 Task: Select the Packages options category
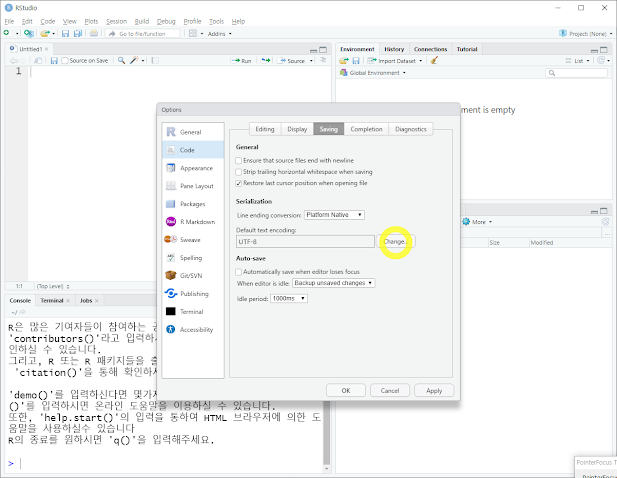click(x=193, y=204)
